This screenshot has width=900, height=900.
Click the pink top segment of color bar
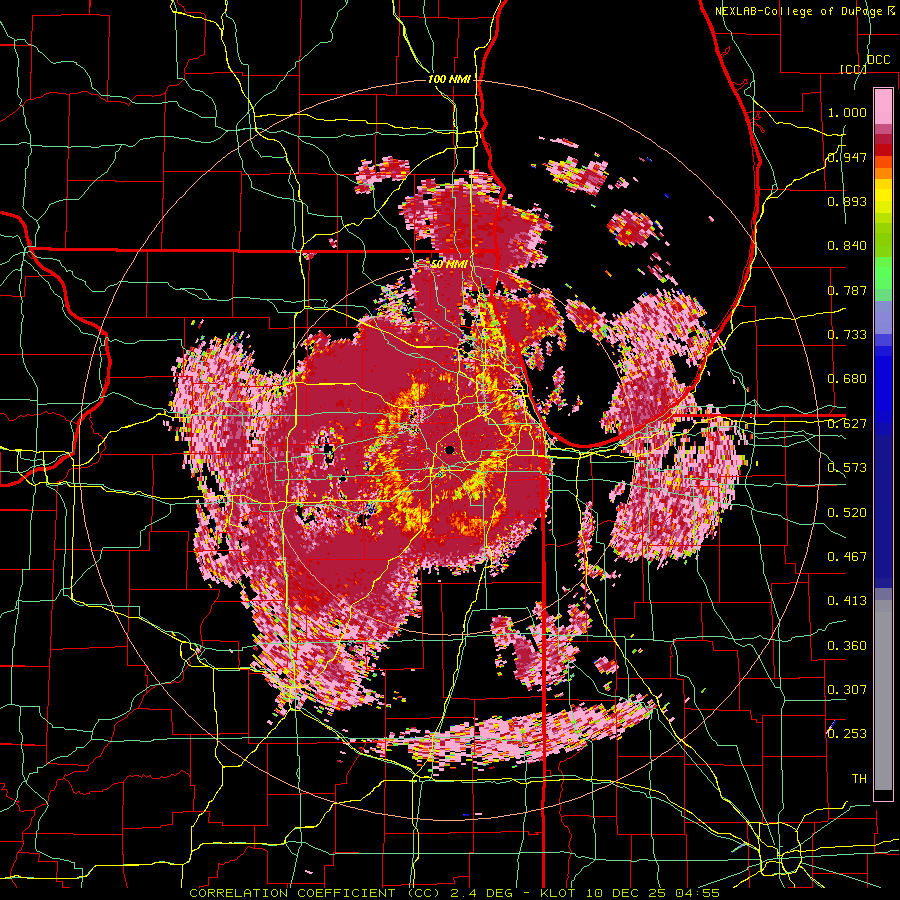click(x=883, y=106)
